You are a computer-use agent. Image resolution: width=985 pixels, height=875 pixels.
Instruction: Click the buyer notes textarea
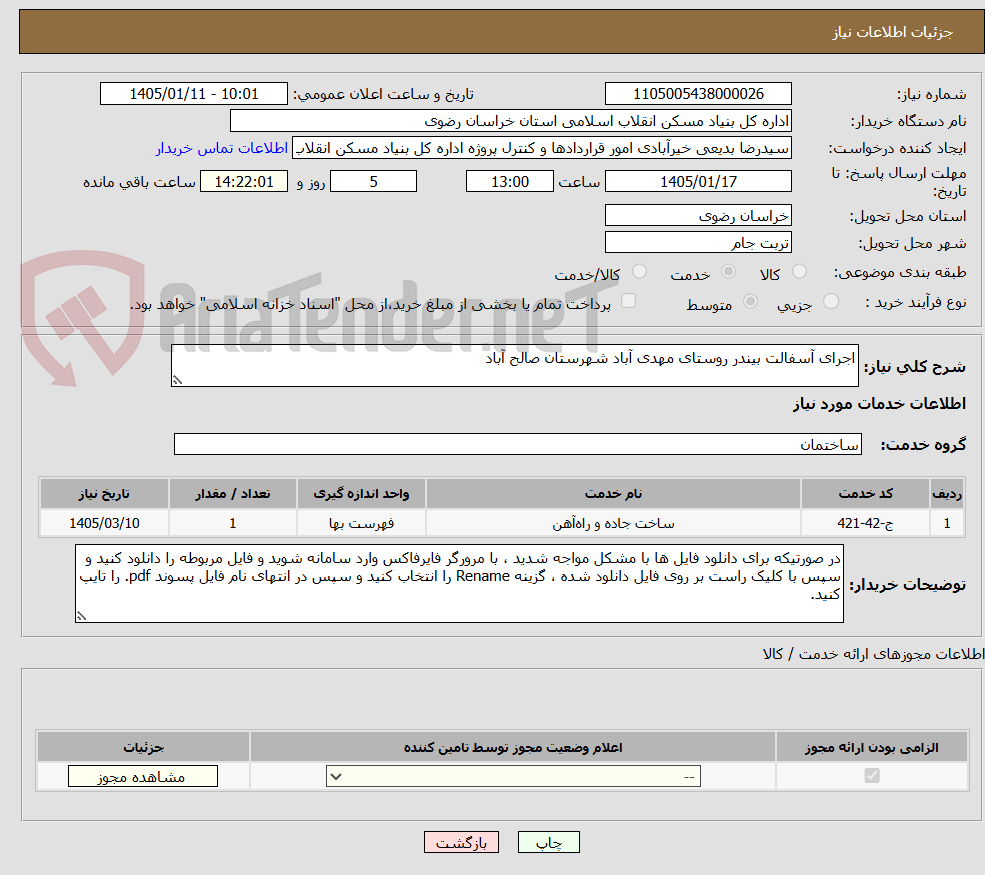[x=459, y=584]
